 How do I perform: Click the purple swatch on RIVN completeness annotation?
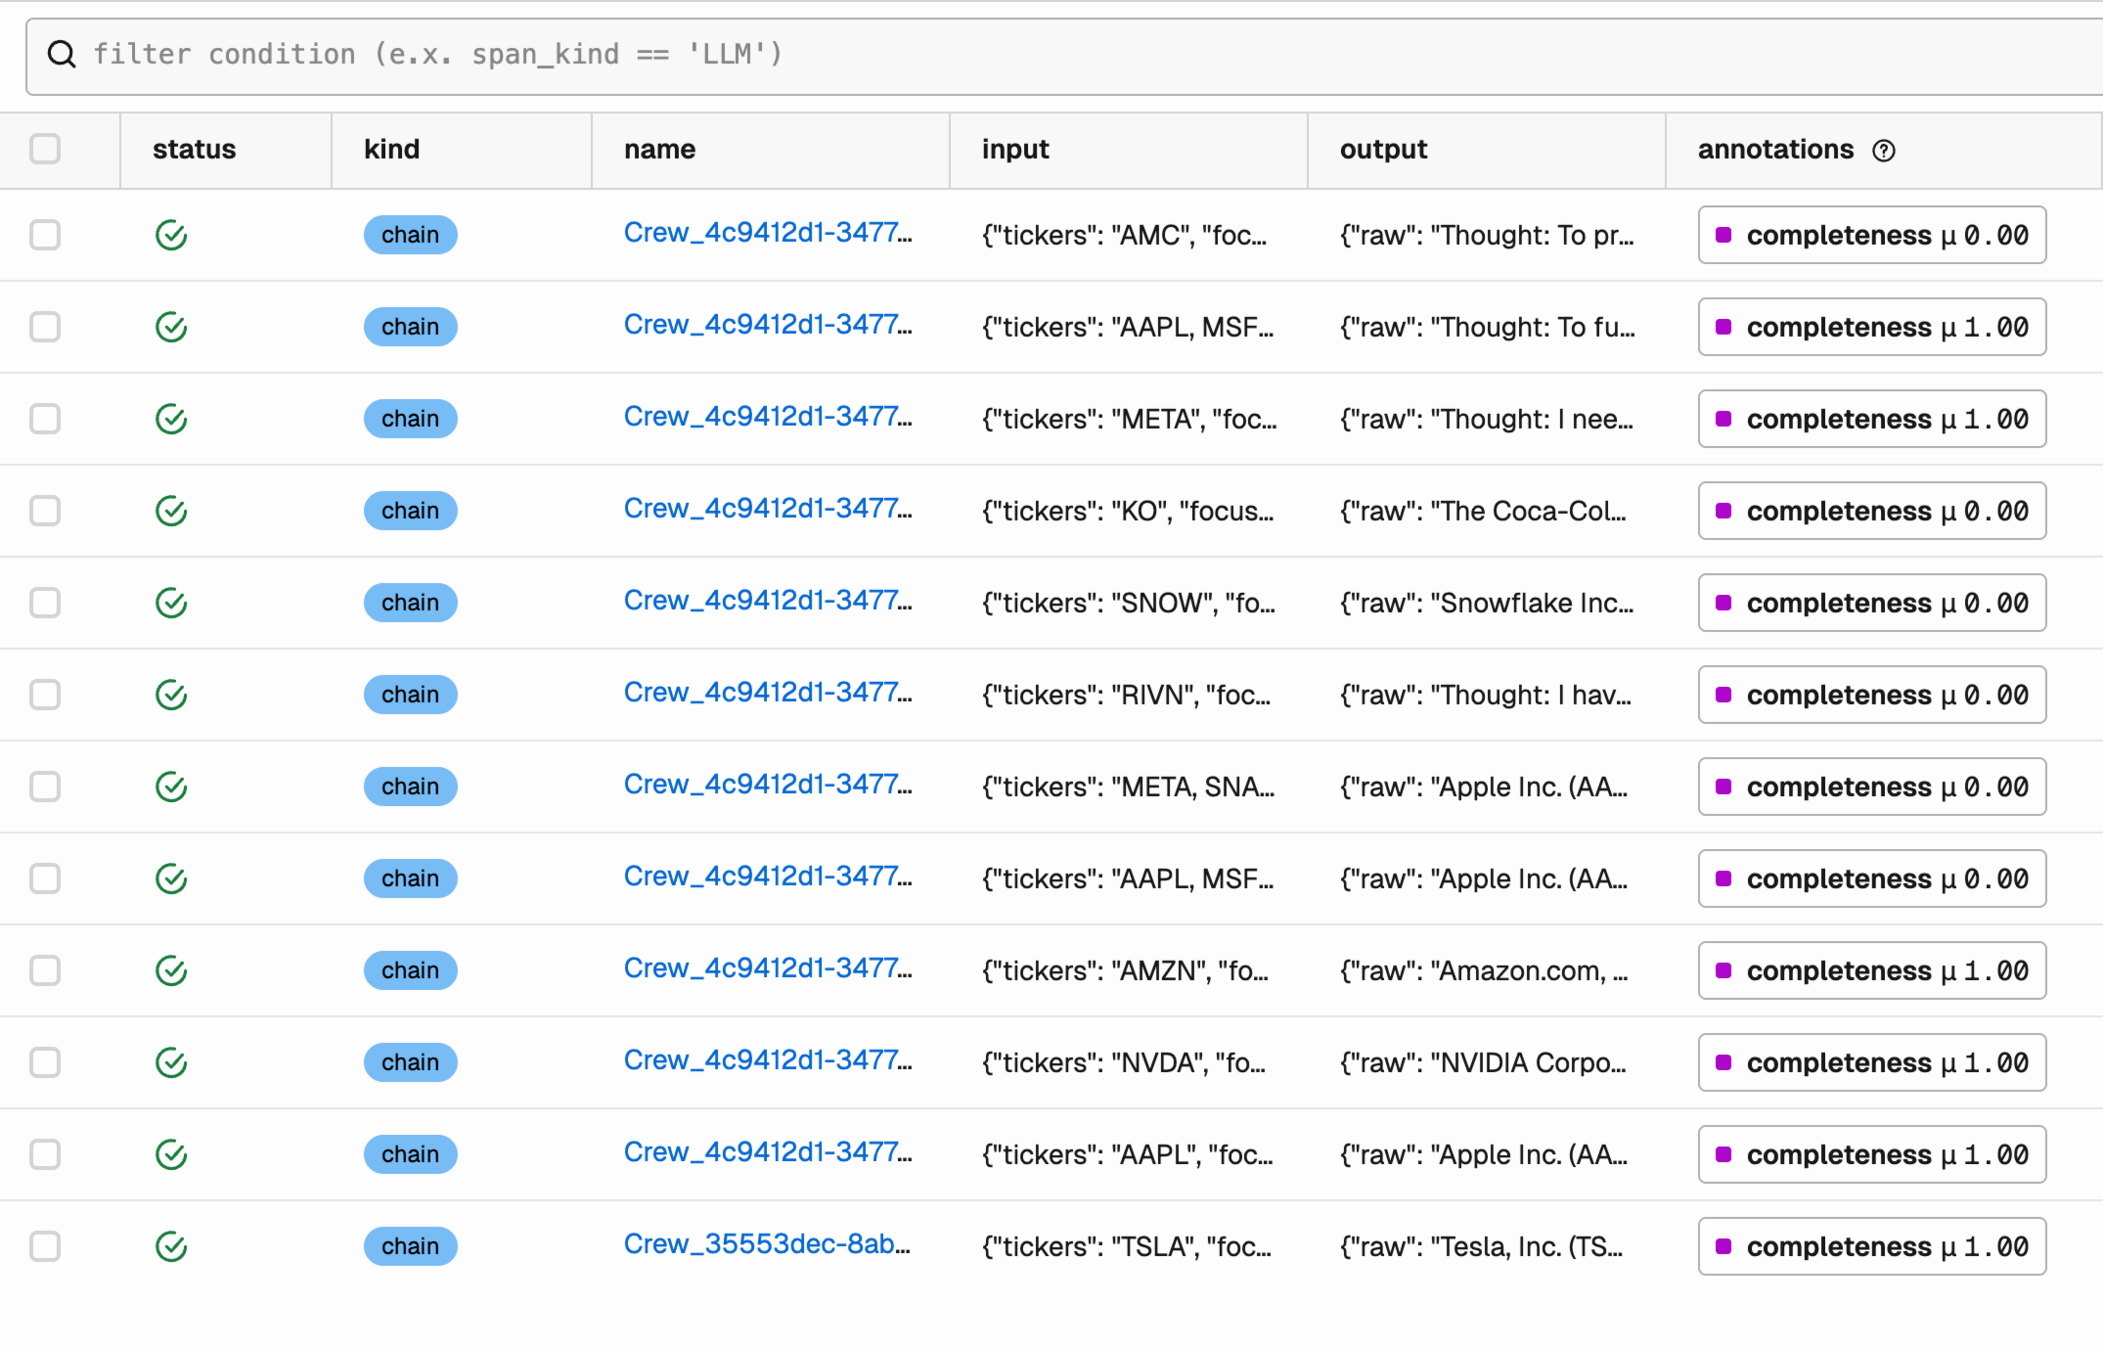coord(1723,695)
